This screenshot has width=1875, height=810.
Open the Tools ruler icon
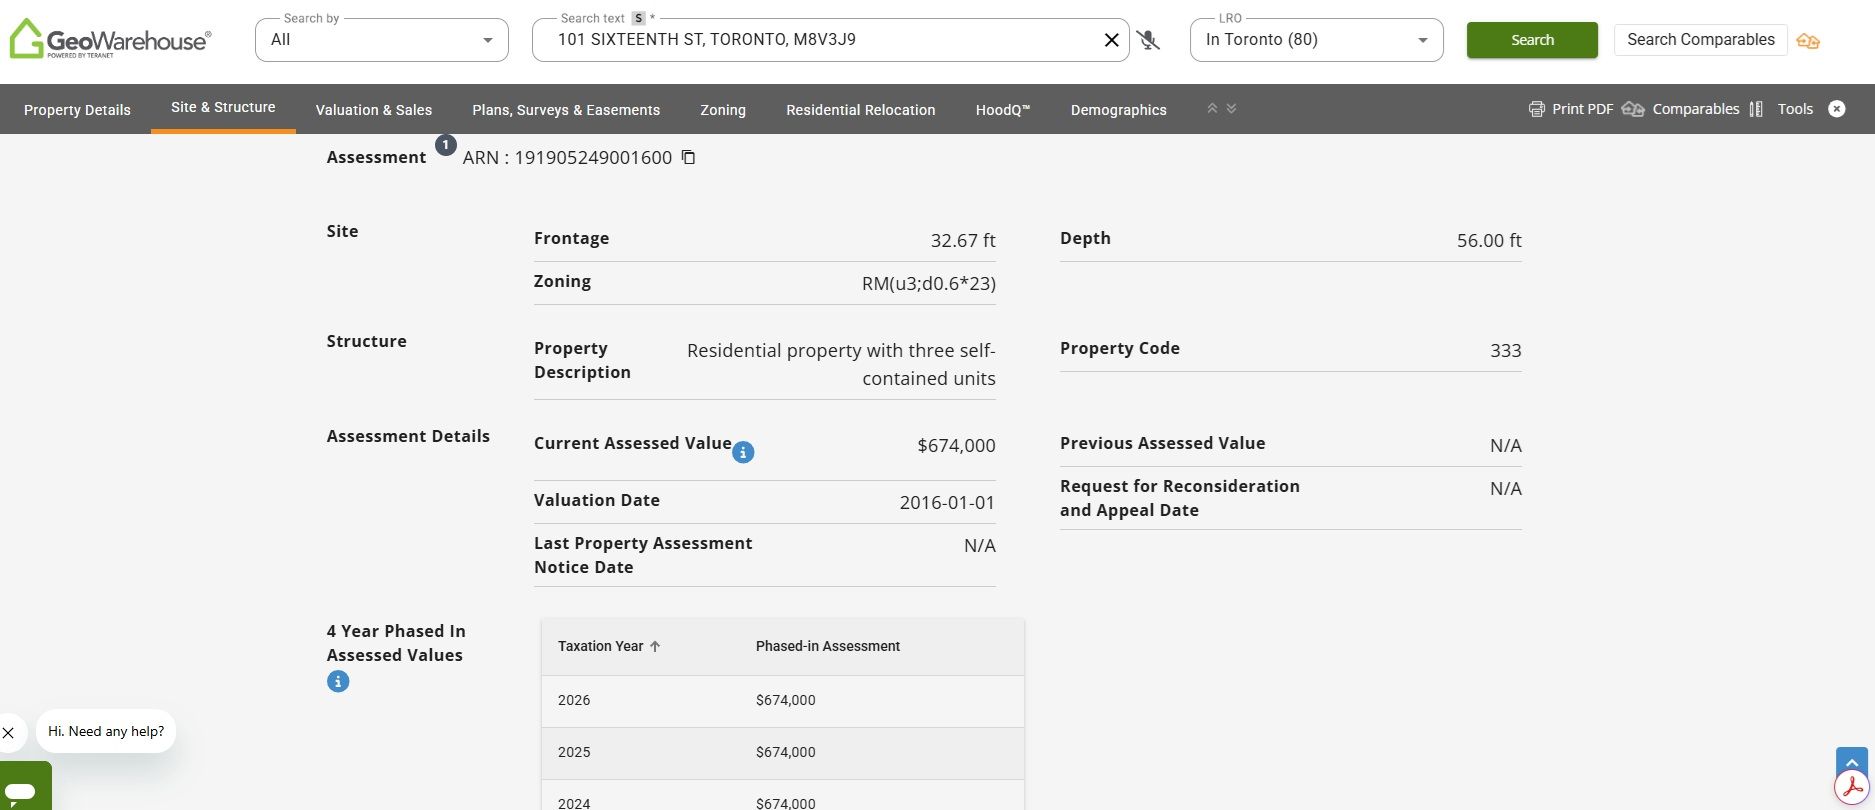pyautogui.click(x=1756, y=109)
